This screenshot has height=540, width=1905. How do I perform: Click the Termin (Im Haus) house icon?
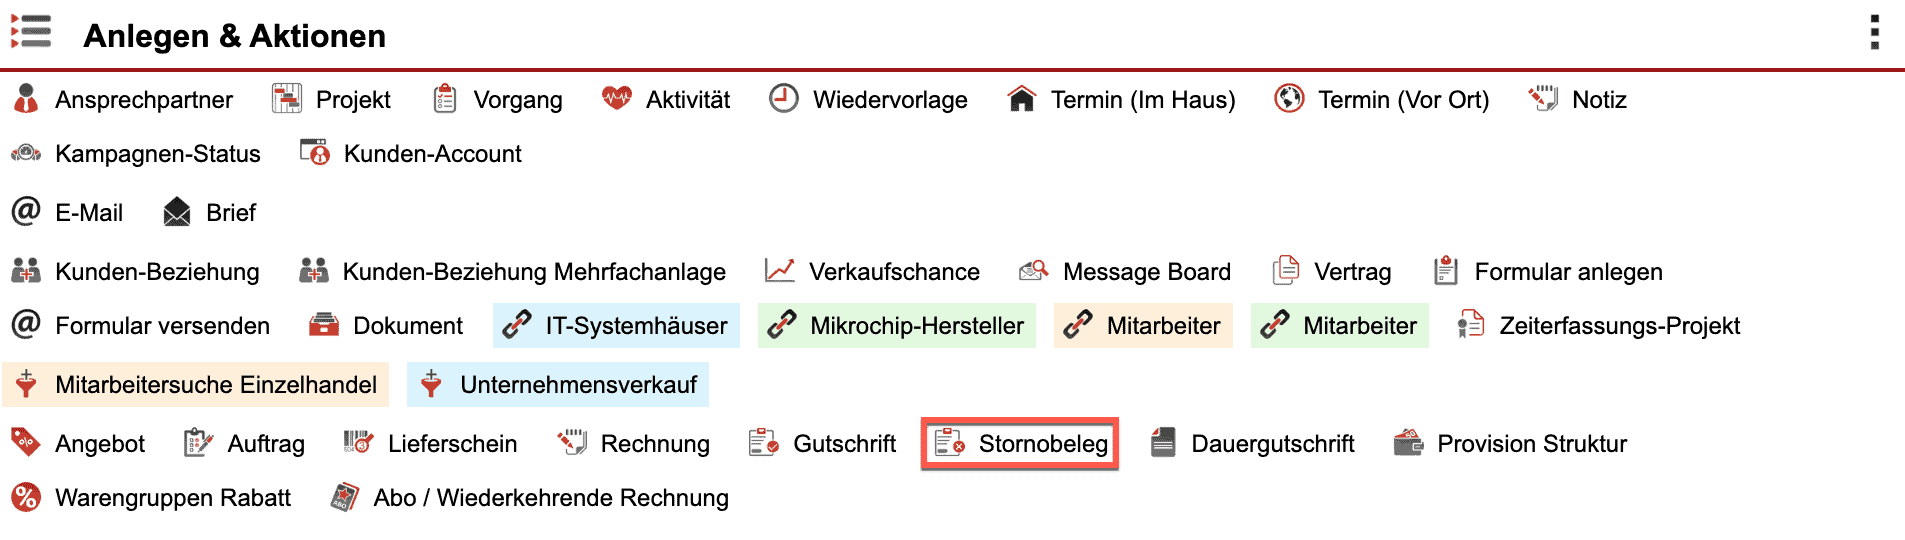click(x=1021, y=99)
